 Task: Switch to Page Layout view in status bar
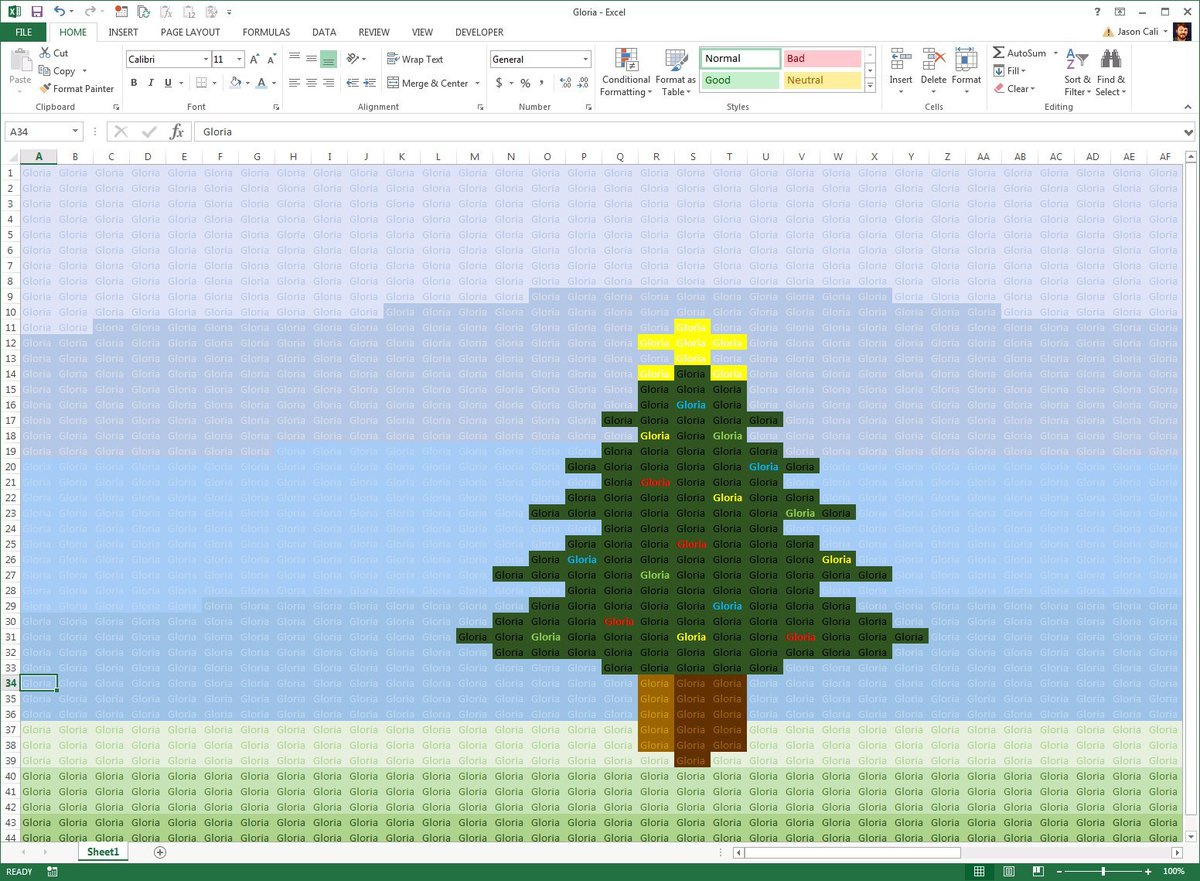tap(1011, 872)
